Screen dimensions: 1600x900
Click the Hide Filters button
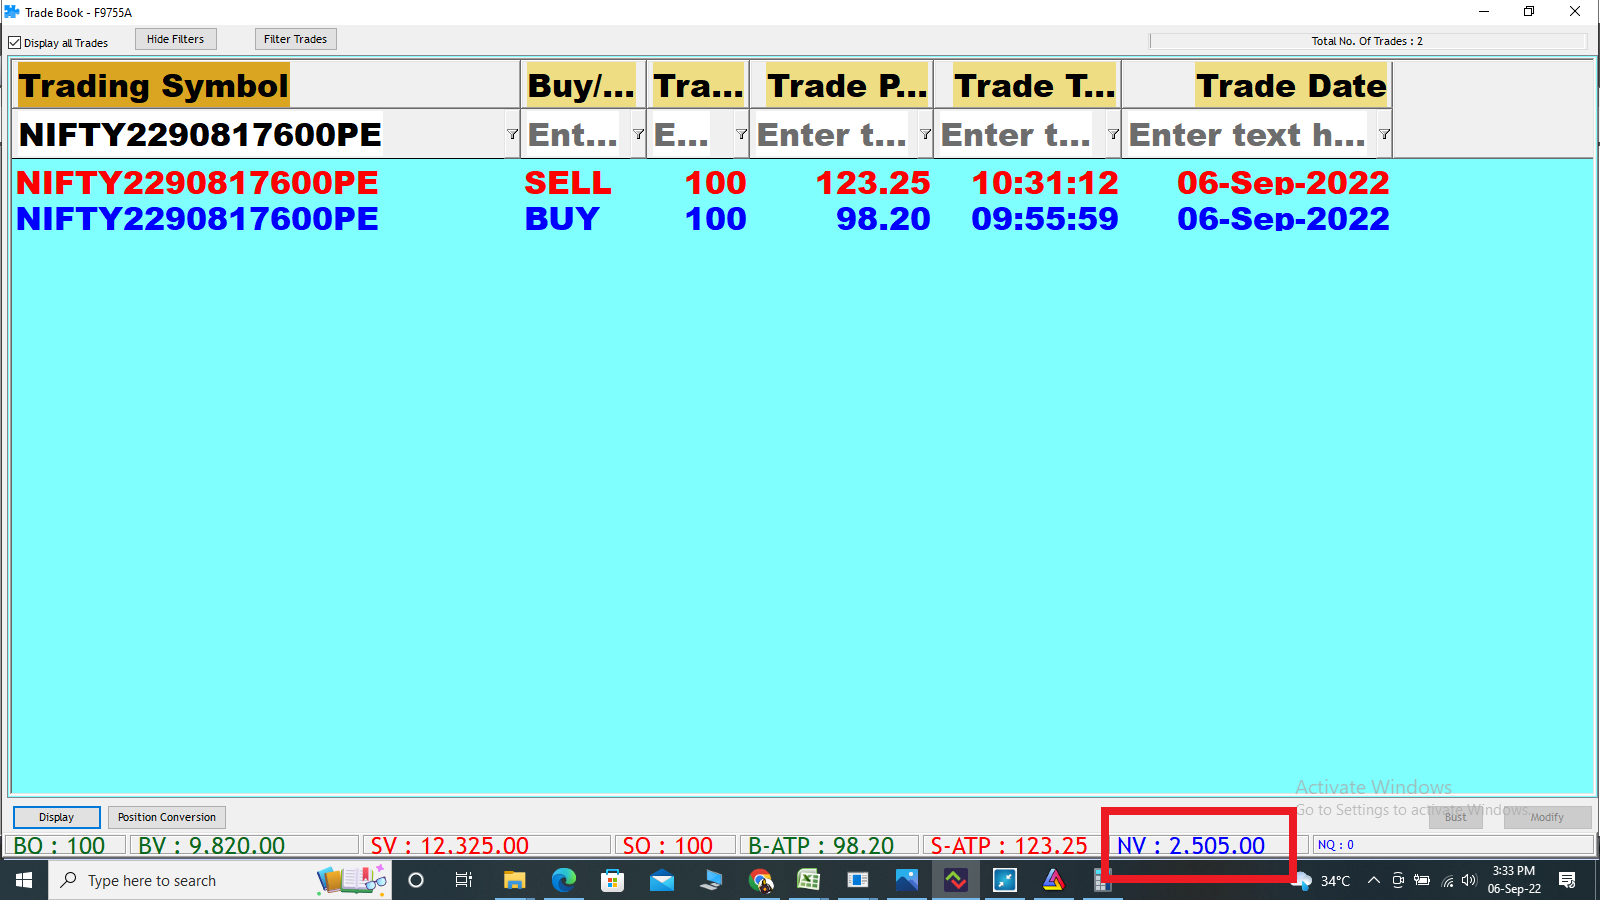175,39
